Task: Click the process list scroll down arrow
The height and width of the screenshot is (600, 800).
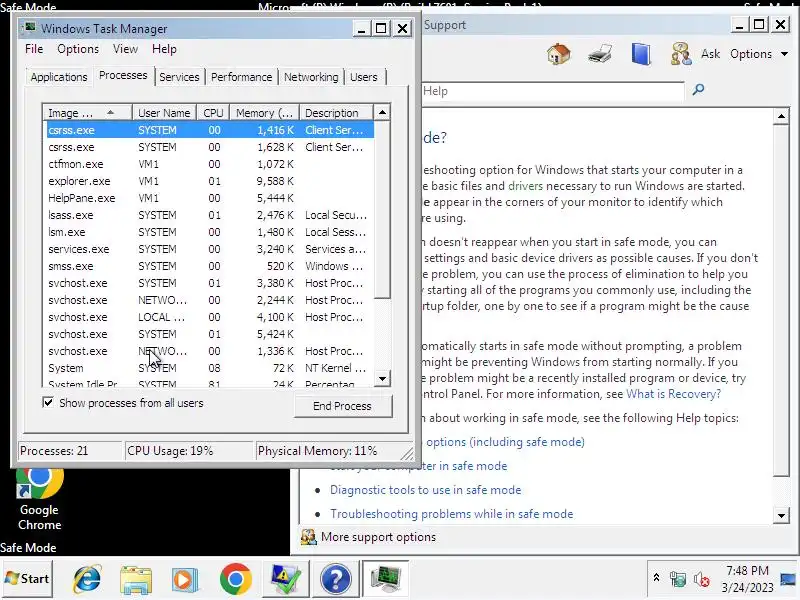Action: [382, 378]
